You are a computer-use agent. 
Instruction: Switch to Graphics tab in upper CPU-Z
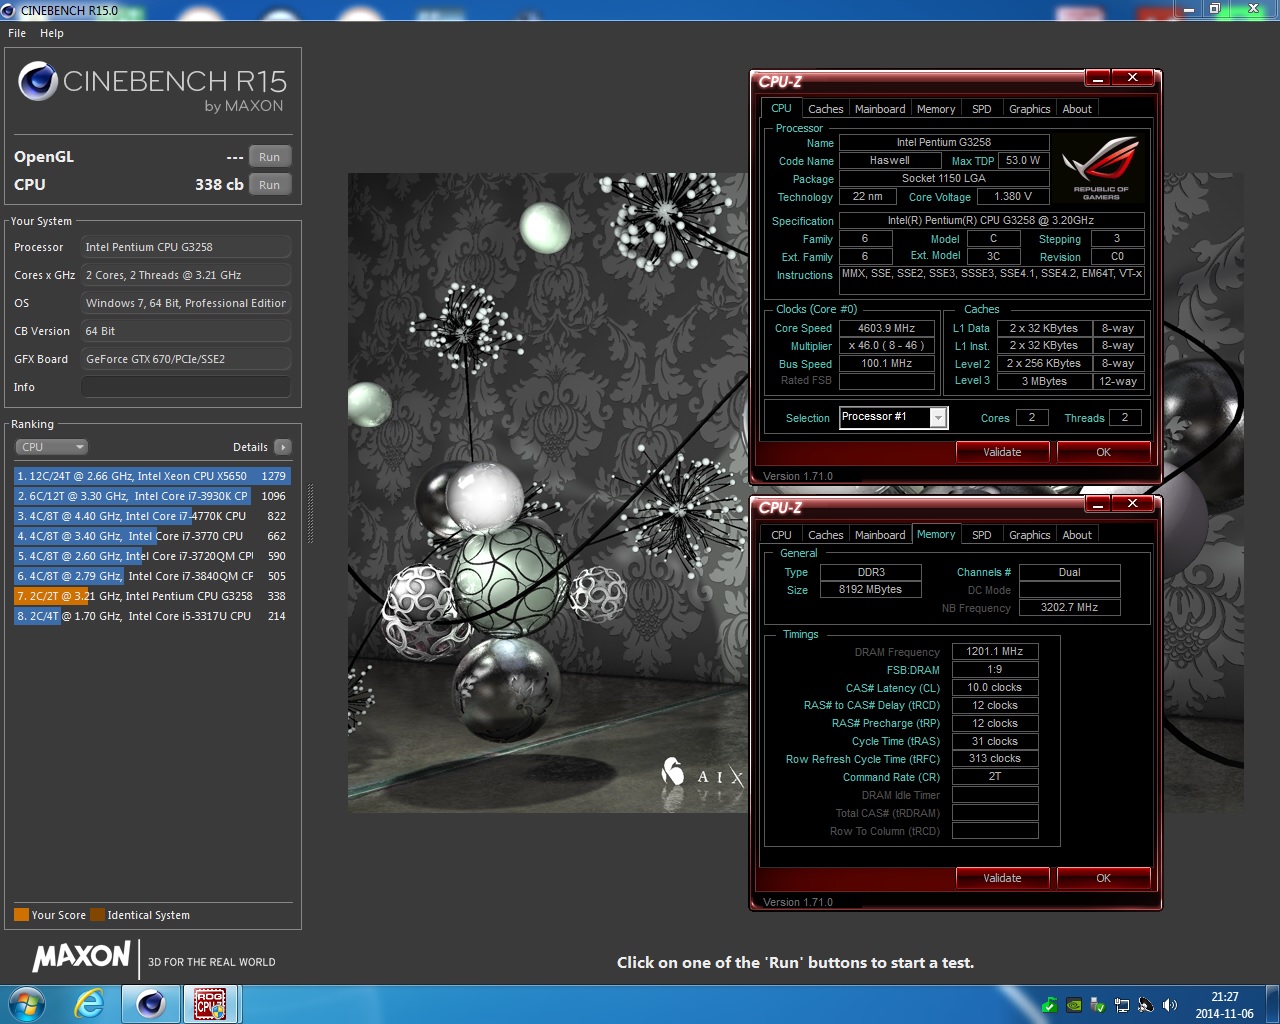pyautogui.click(x=1030, y=109)
